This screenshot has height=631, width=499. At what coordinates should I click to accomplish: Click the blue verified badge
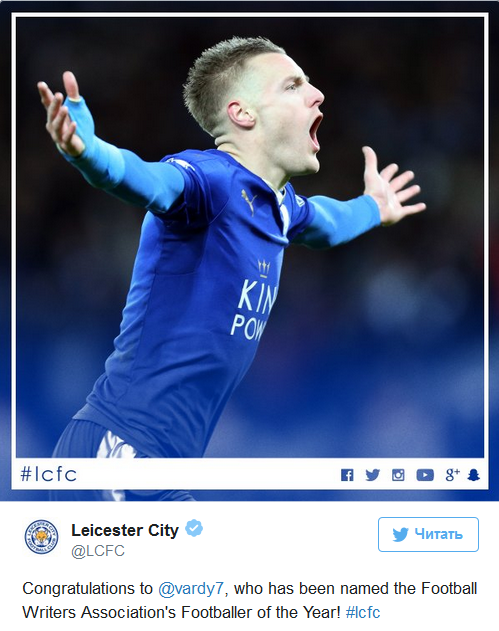coord(194,528)
